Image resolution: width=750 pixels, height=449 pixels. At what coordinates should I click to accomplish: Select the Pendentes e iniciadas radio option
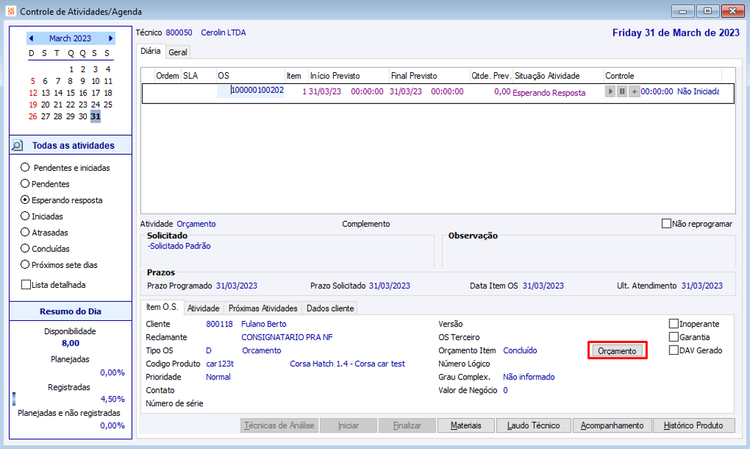pos(25,167)
